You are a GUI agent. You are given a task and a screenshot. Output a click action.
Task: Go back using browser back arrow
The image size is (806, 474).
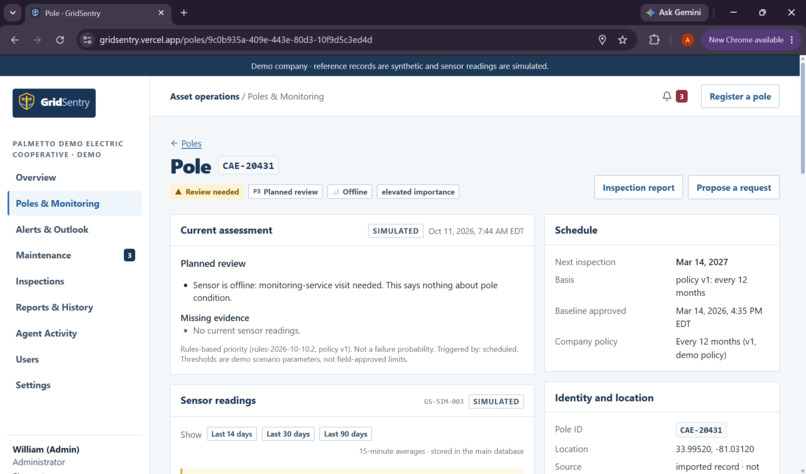pos(14,40)
